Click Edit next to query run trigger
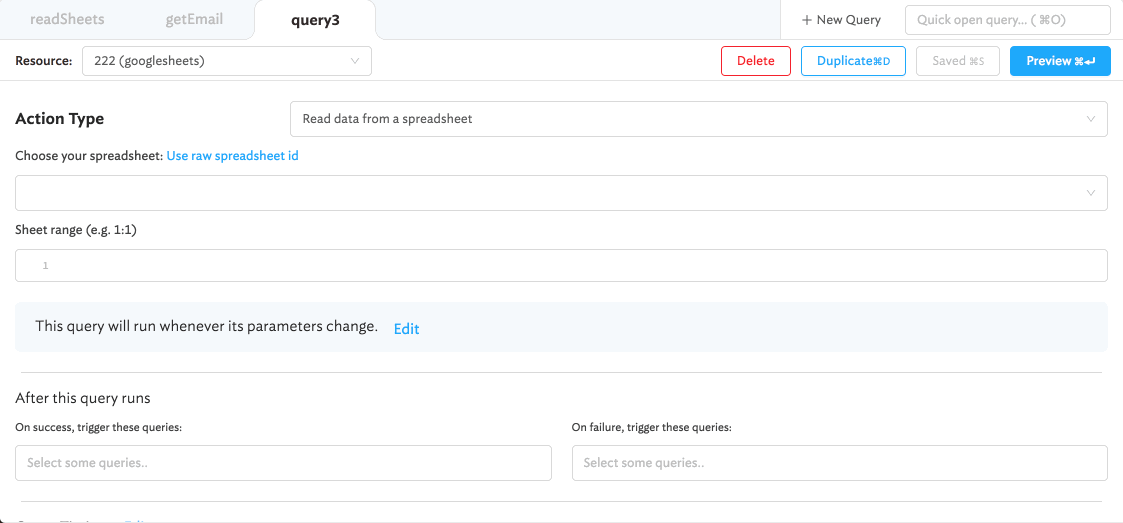The width and height of the screenshot is (1123, 523). click(x=406, y=329)
